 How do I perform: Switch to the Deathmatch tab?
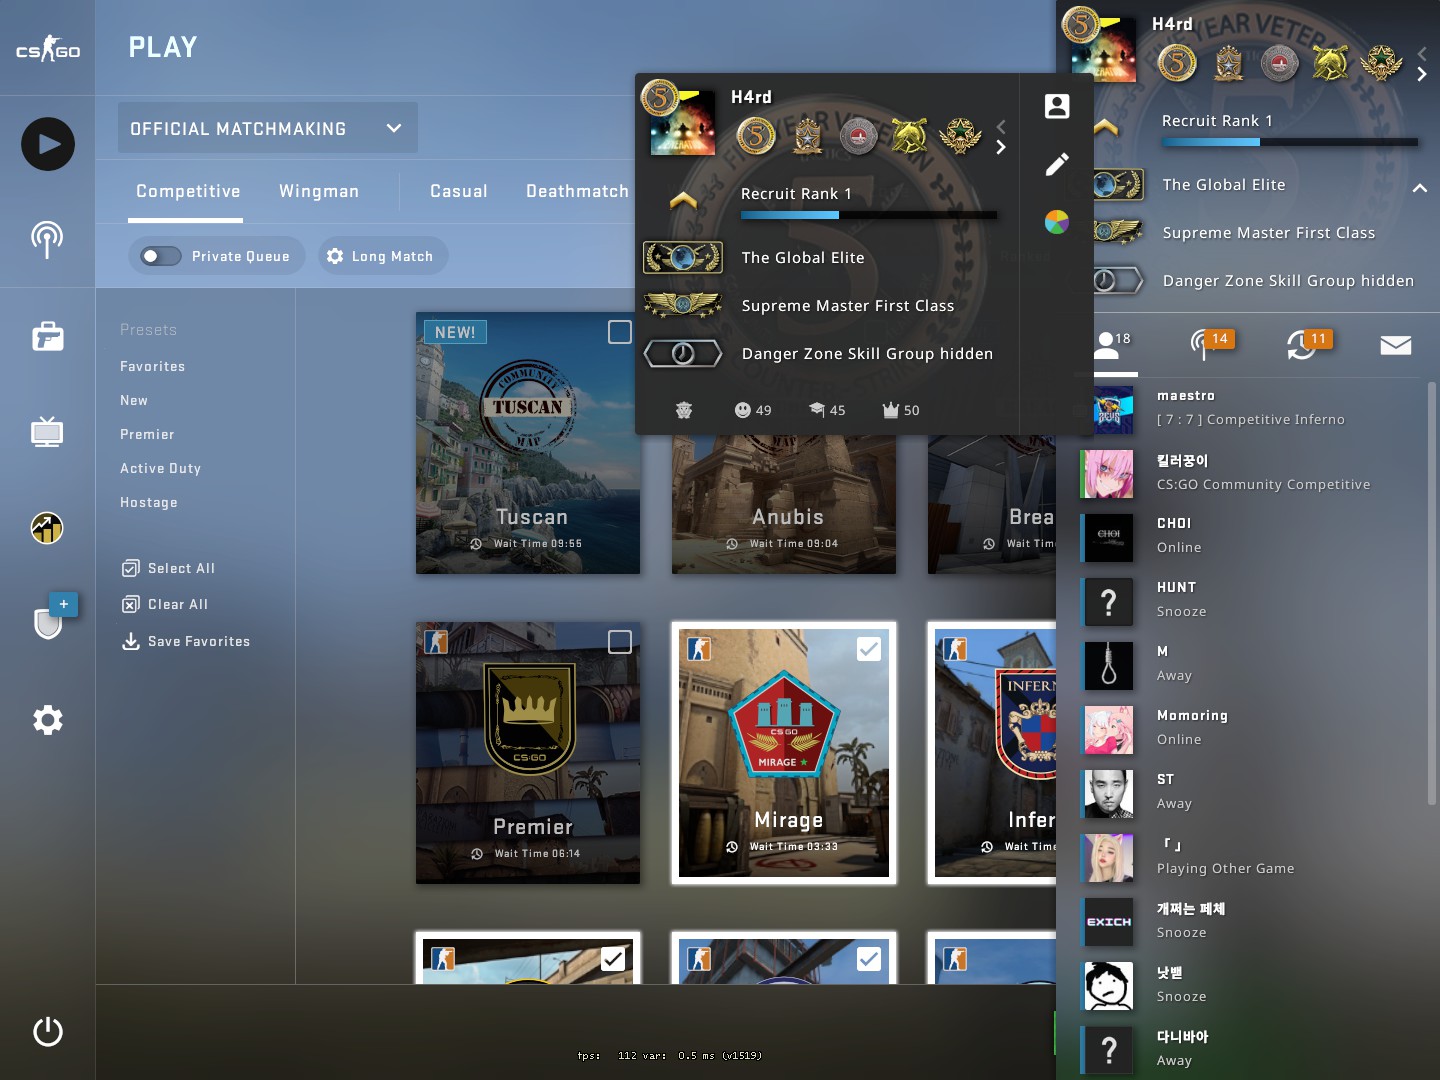click(x=578, y=191)
